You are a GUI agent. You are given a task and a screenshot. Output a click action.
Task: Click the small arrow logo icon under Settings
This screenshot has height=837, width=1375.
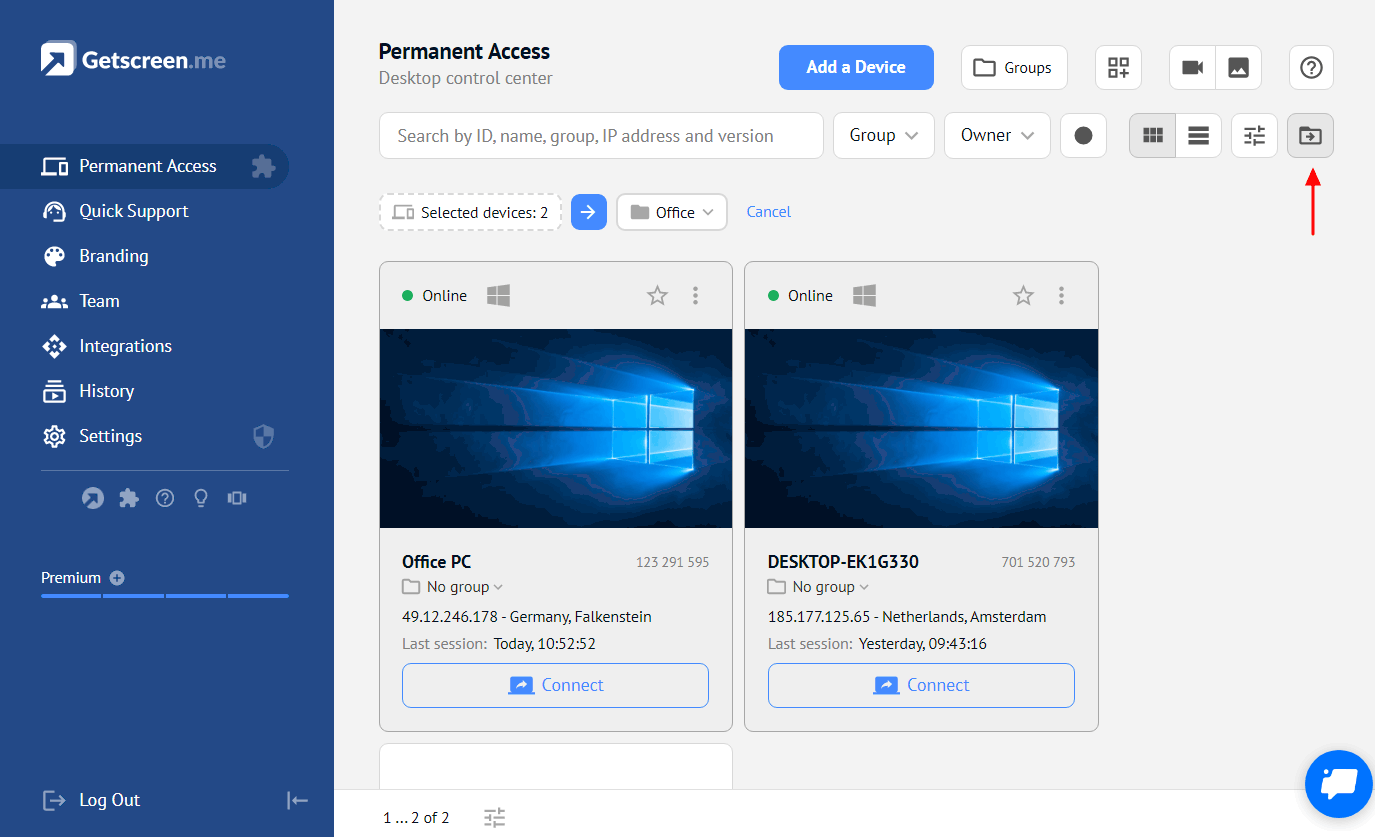click(93, 498)
